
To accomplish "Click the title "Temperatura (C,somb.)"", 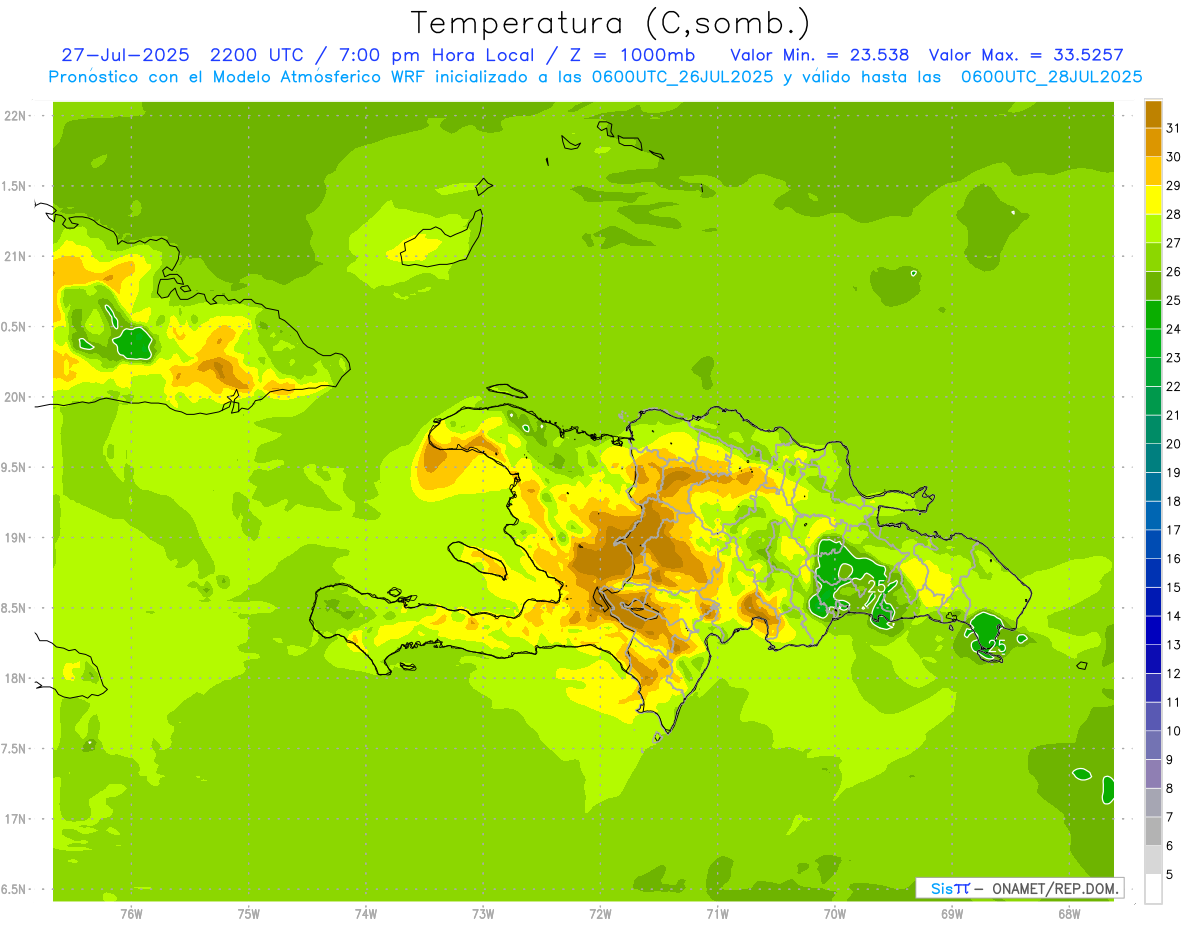I will (x=610, y=24).
